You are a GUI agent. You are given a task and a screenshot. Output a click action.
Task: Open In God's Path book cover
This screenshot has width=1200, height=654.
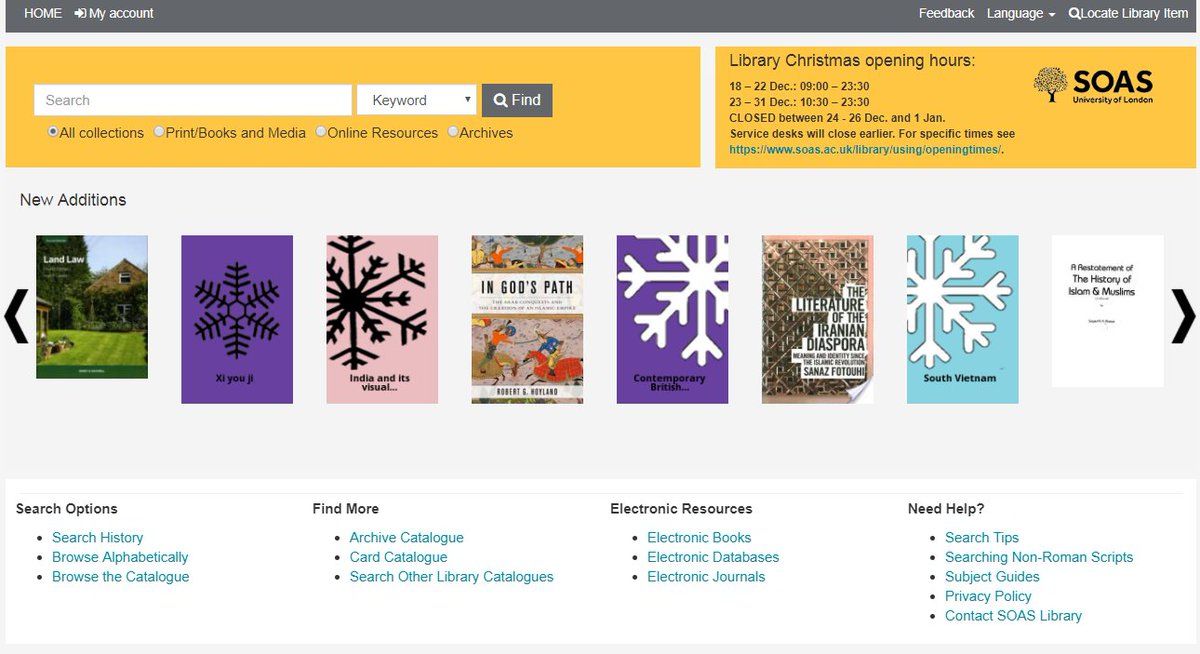[x=527, y=319]
